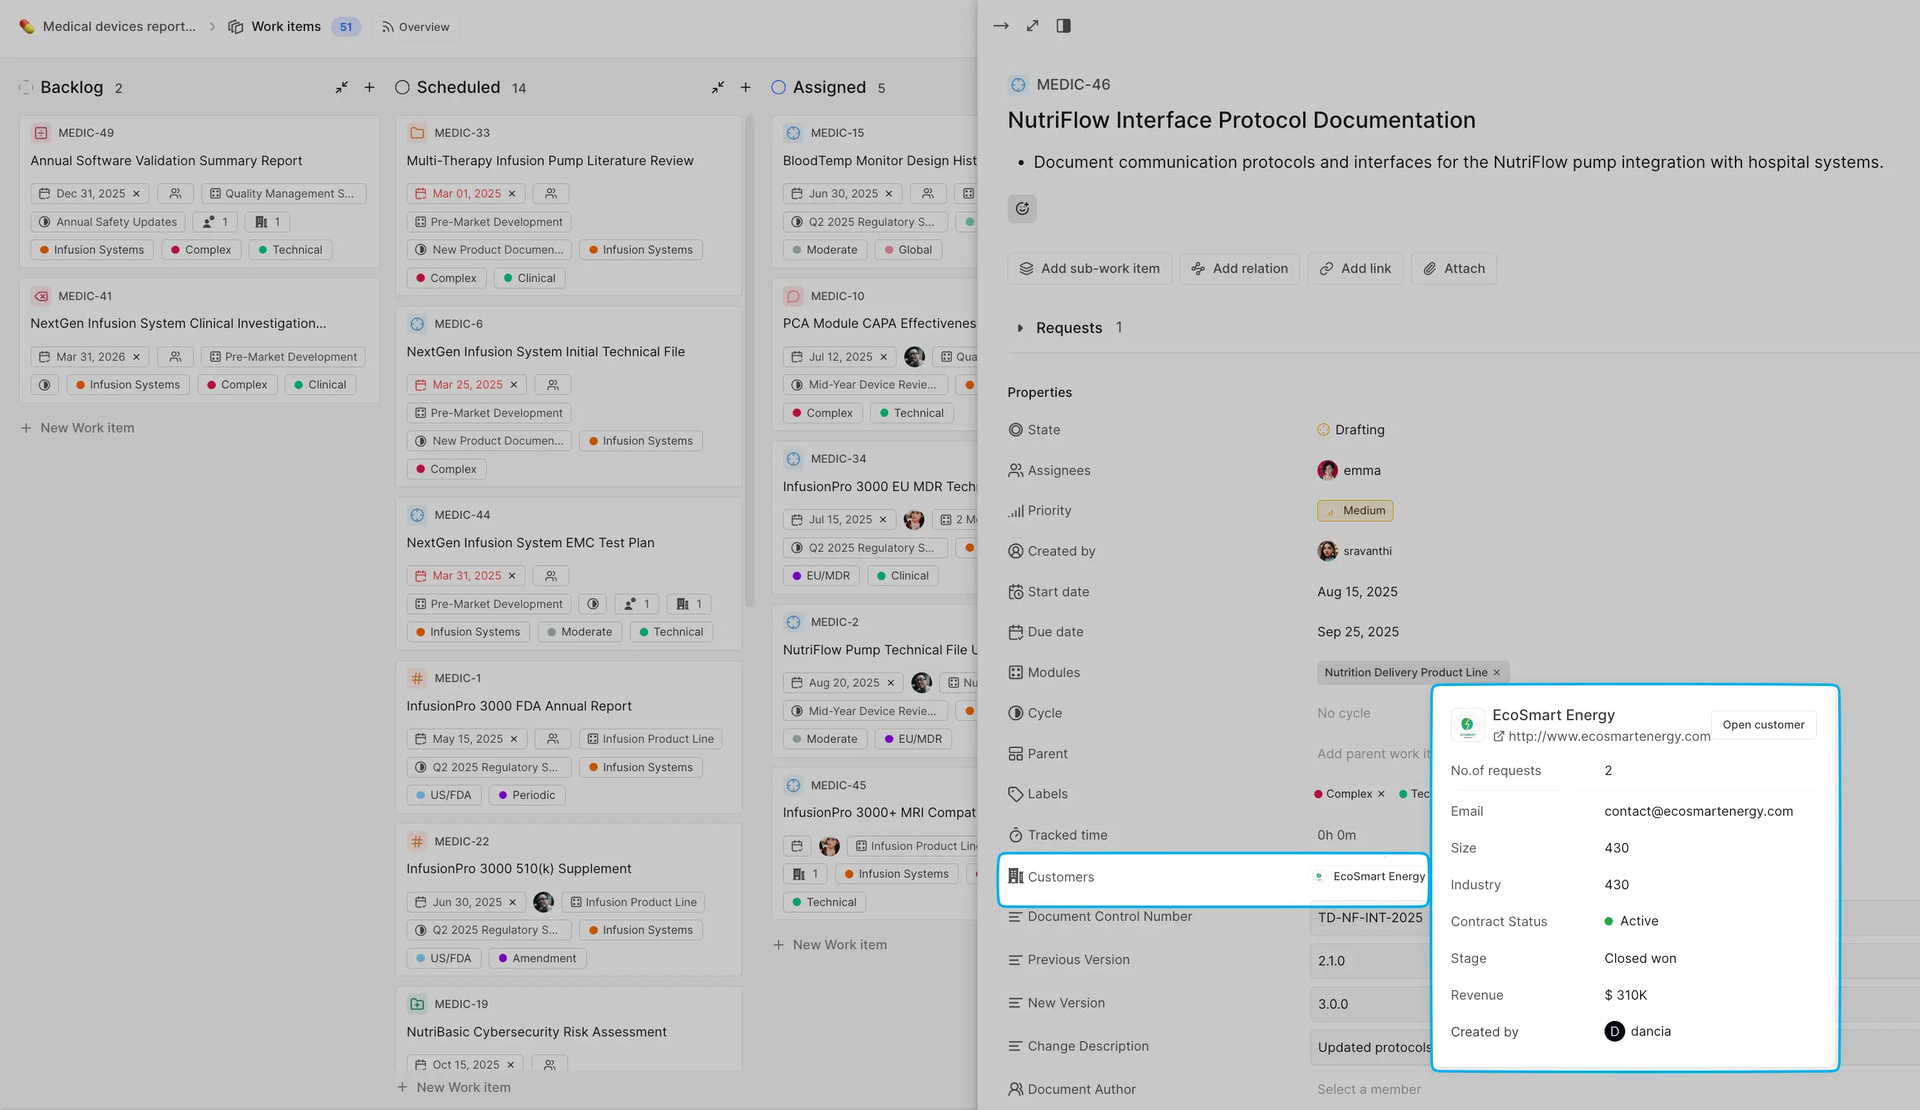
Task: Collapse the Backlog column
Action: (x=341, y=88)
